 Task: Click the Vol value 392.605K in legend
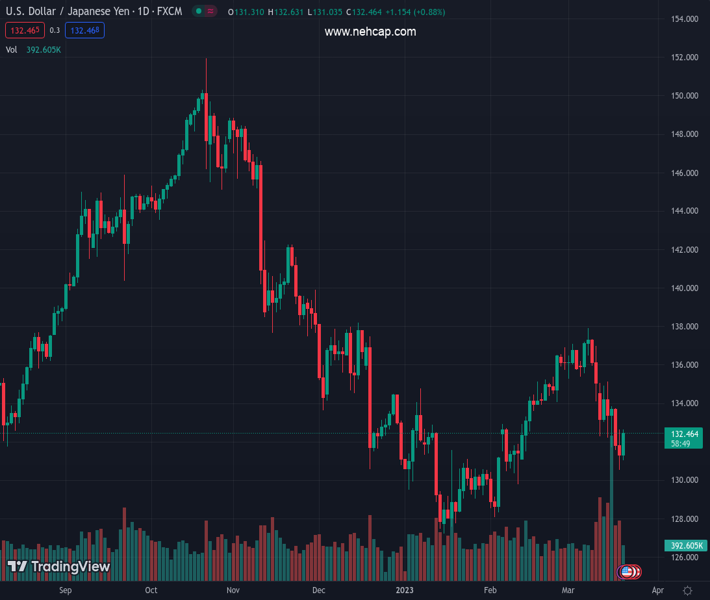point(44,49)
